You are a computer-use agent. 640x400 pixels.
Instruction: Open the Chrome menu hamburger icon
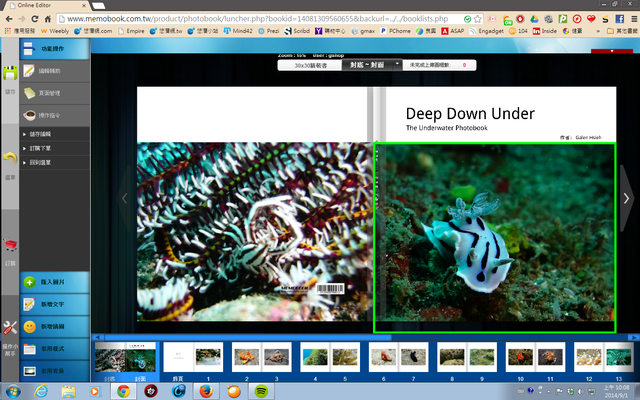[634, 19]
